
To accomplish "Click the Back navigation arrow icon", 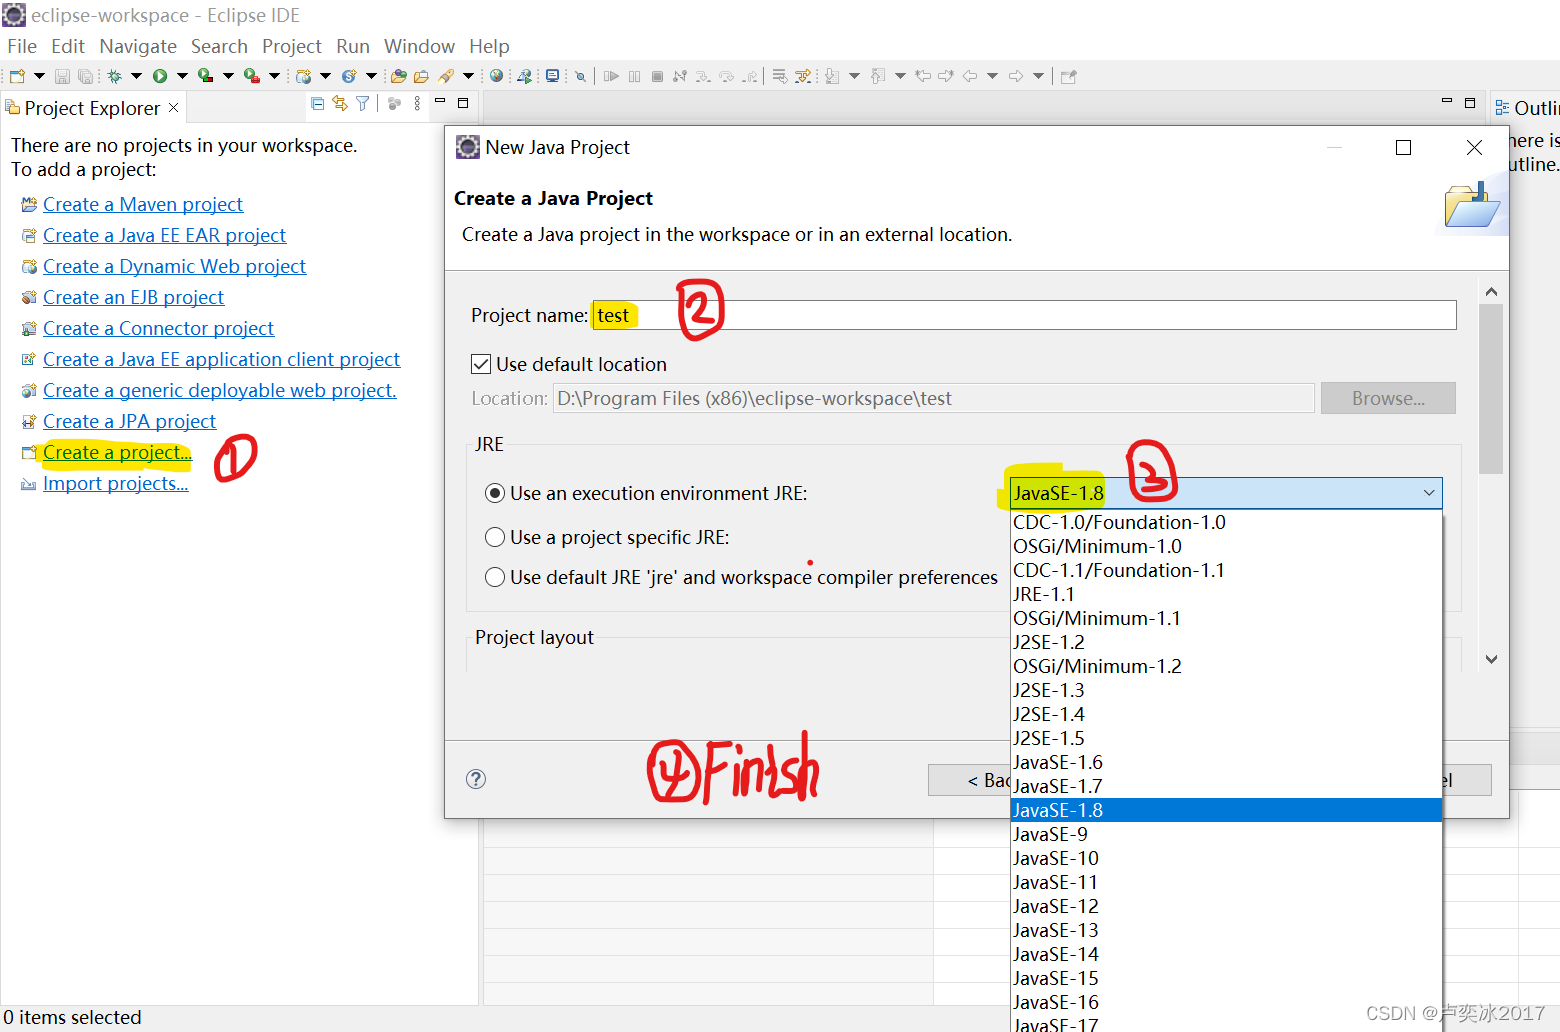I will tap(969, 76).
